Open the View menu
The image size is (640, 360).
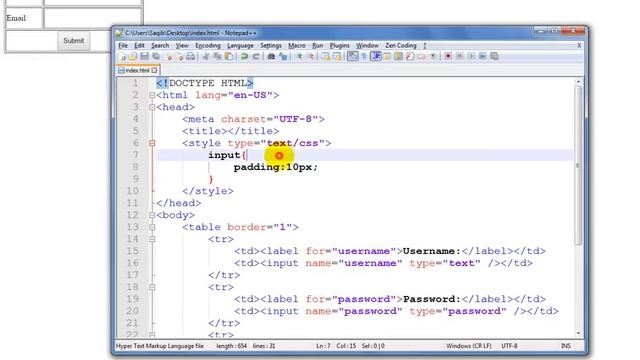pyautogui.click(x=182, y=45)
